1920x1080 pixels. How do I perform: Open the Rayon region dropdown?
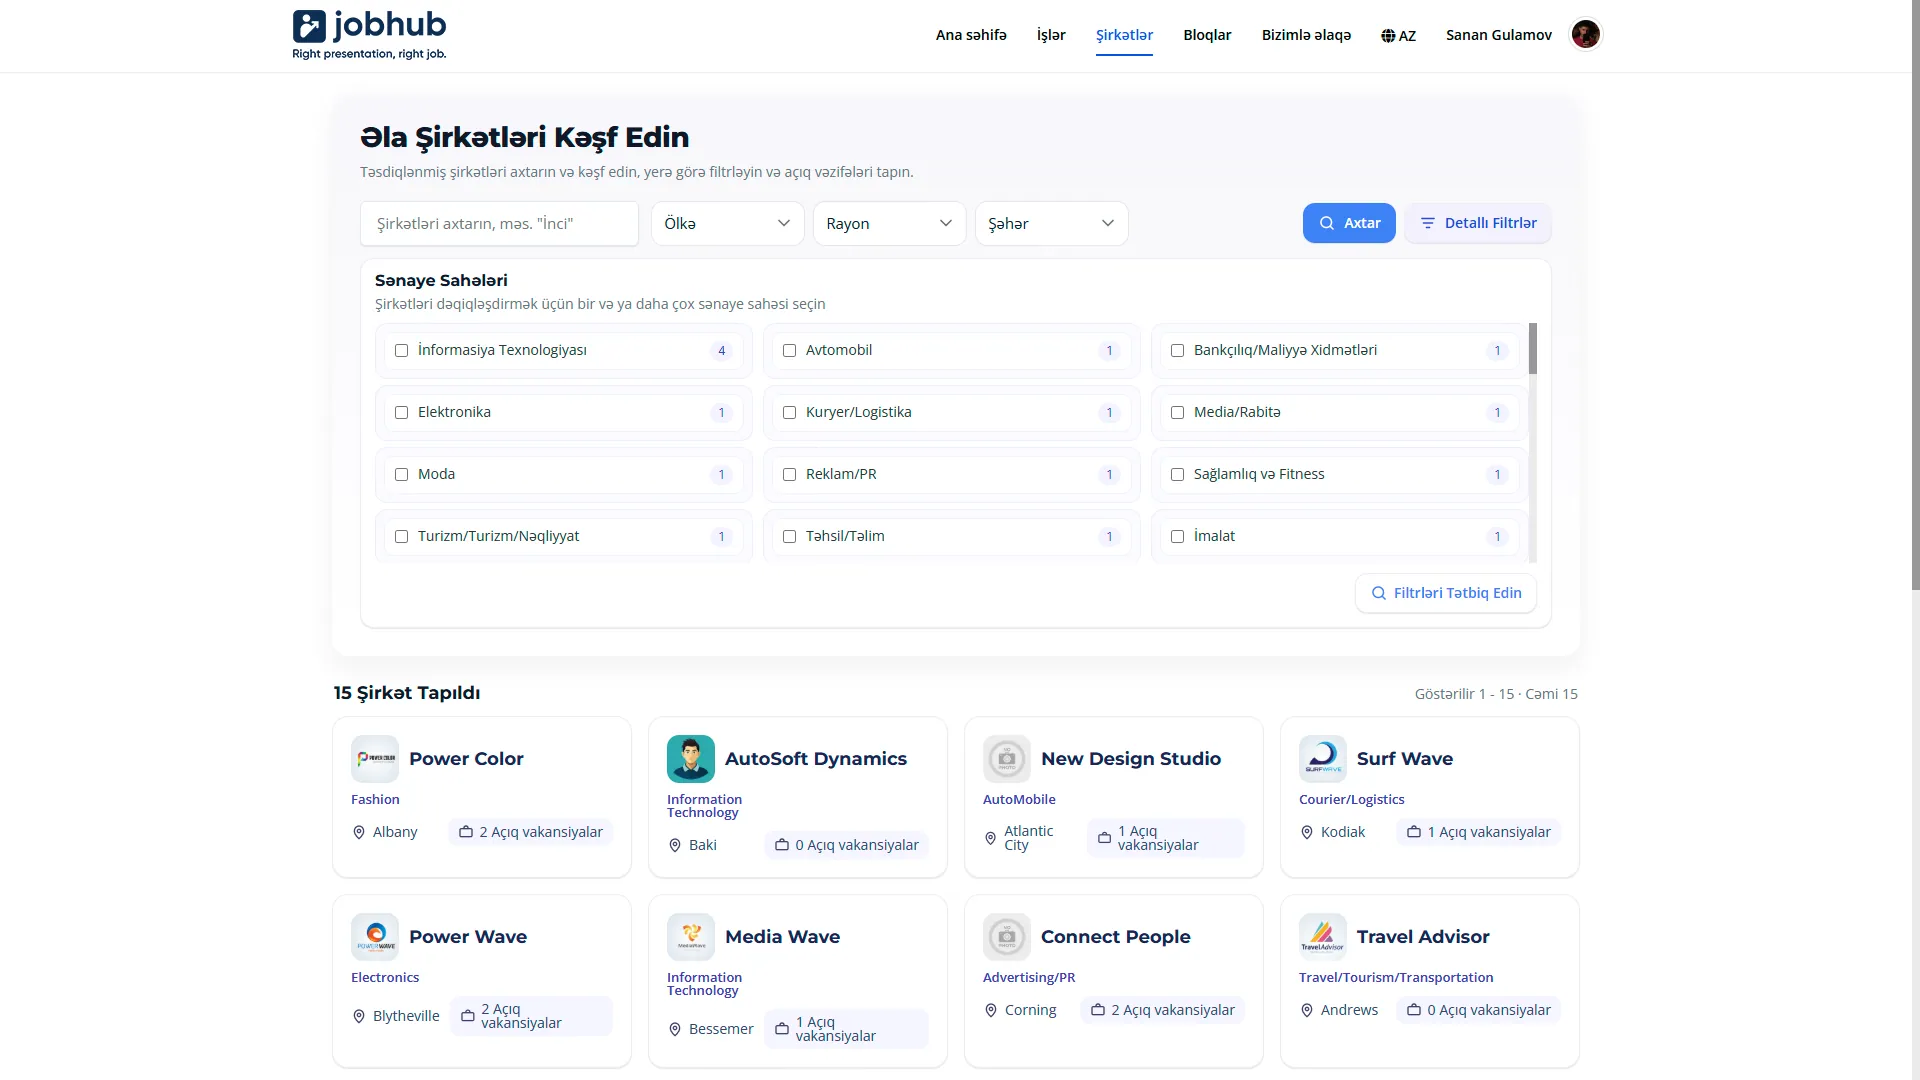tap(889, 224)
